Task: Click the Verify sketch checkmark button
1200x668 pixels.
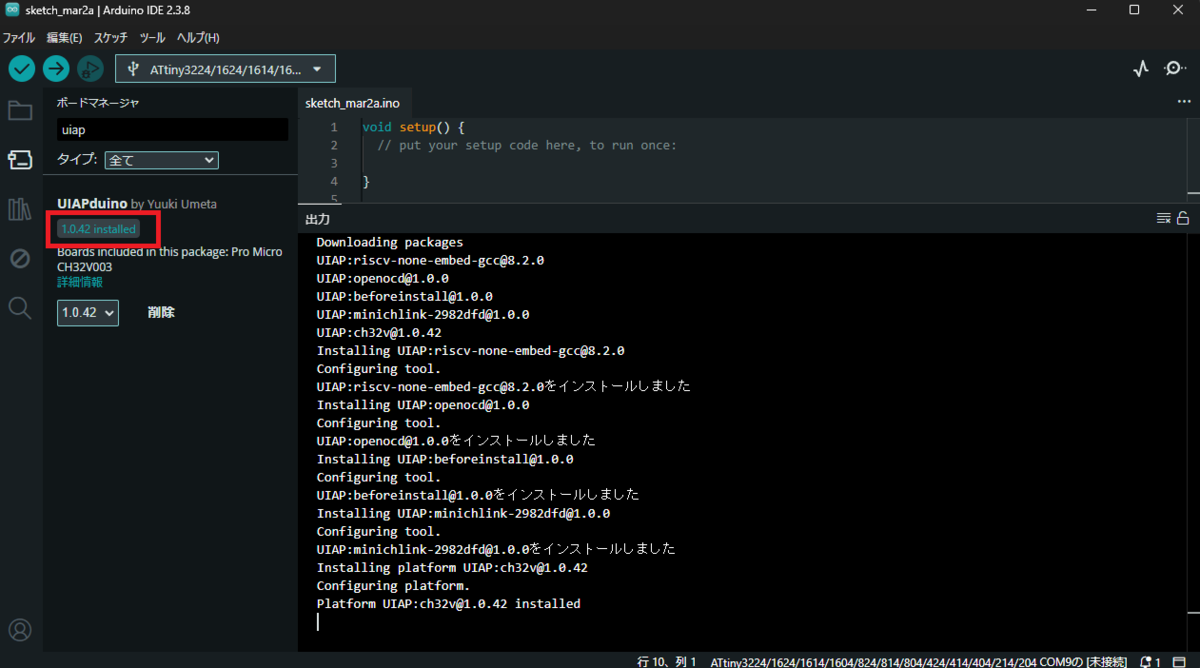Action: point(22,69)
